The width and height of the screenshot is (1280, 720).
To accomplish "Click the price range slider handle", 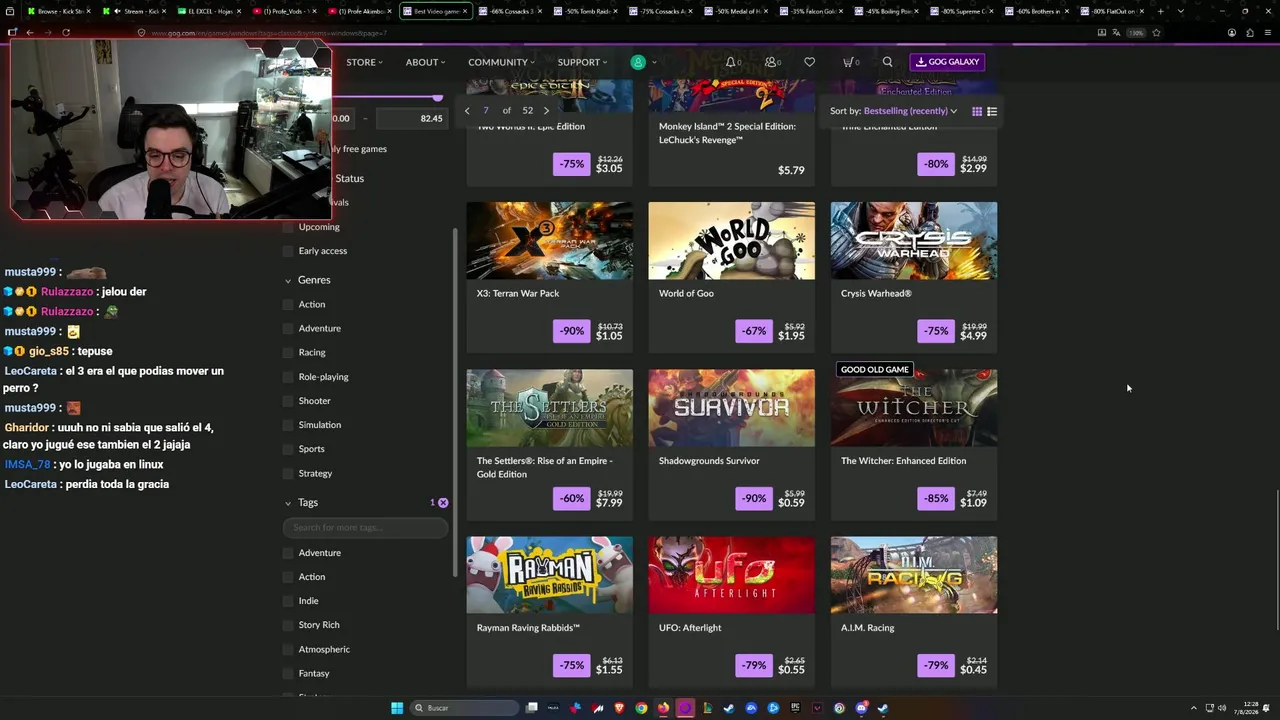I will (x=437, y=97).
